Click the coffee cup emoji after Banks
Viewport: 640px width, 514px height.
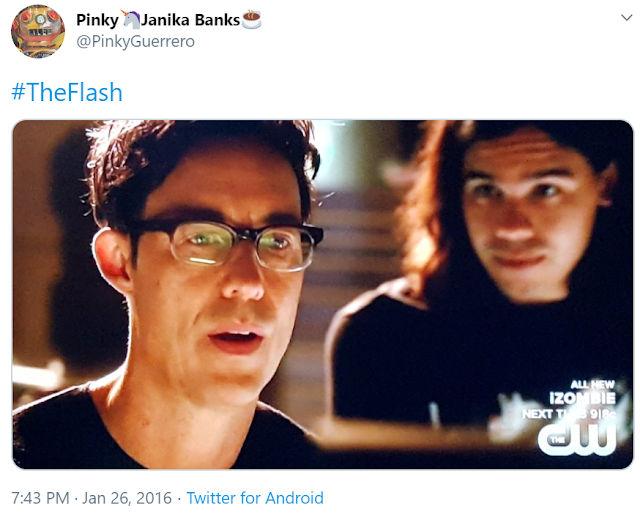coord(251,20)
